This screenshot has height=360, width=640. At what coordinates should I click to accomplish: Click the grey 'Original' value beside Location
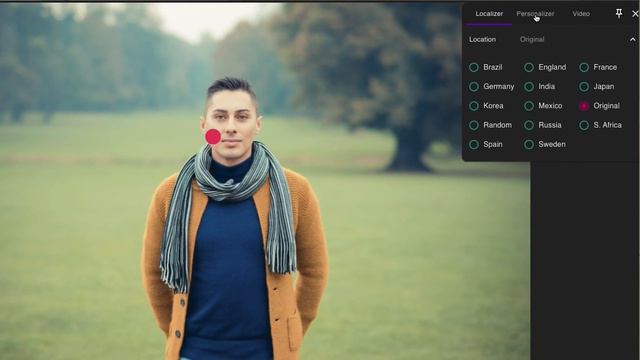(x=532, y=40)
